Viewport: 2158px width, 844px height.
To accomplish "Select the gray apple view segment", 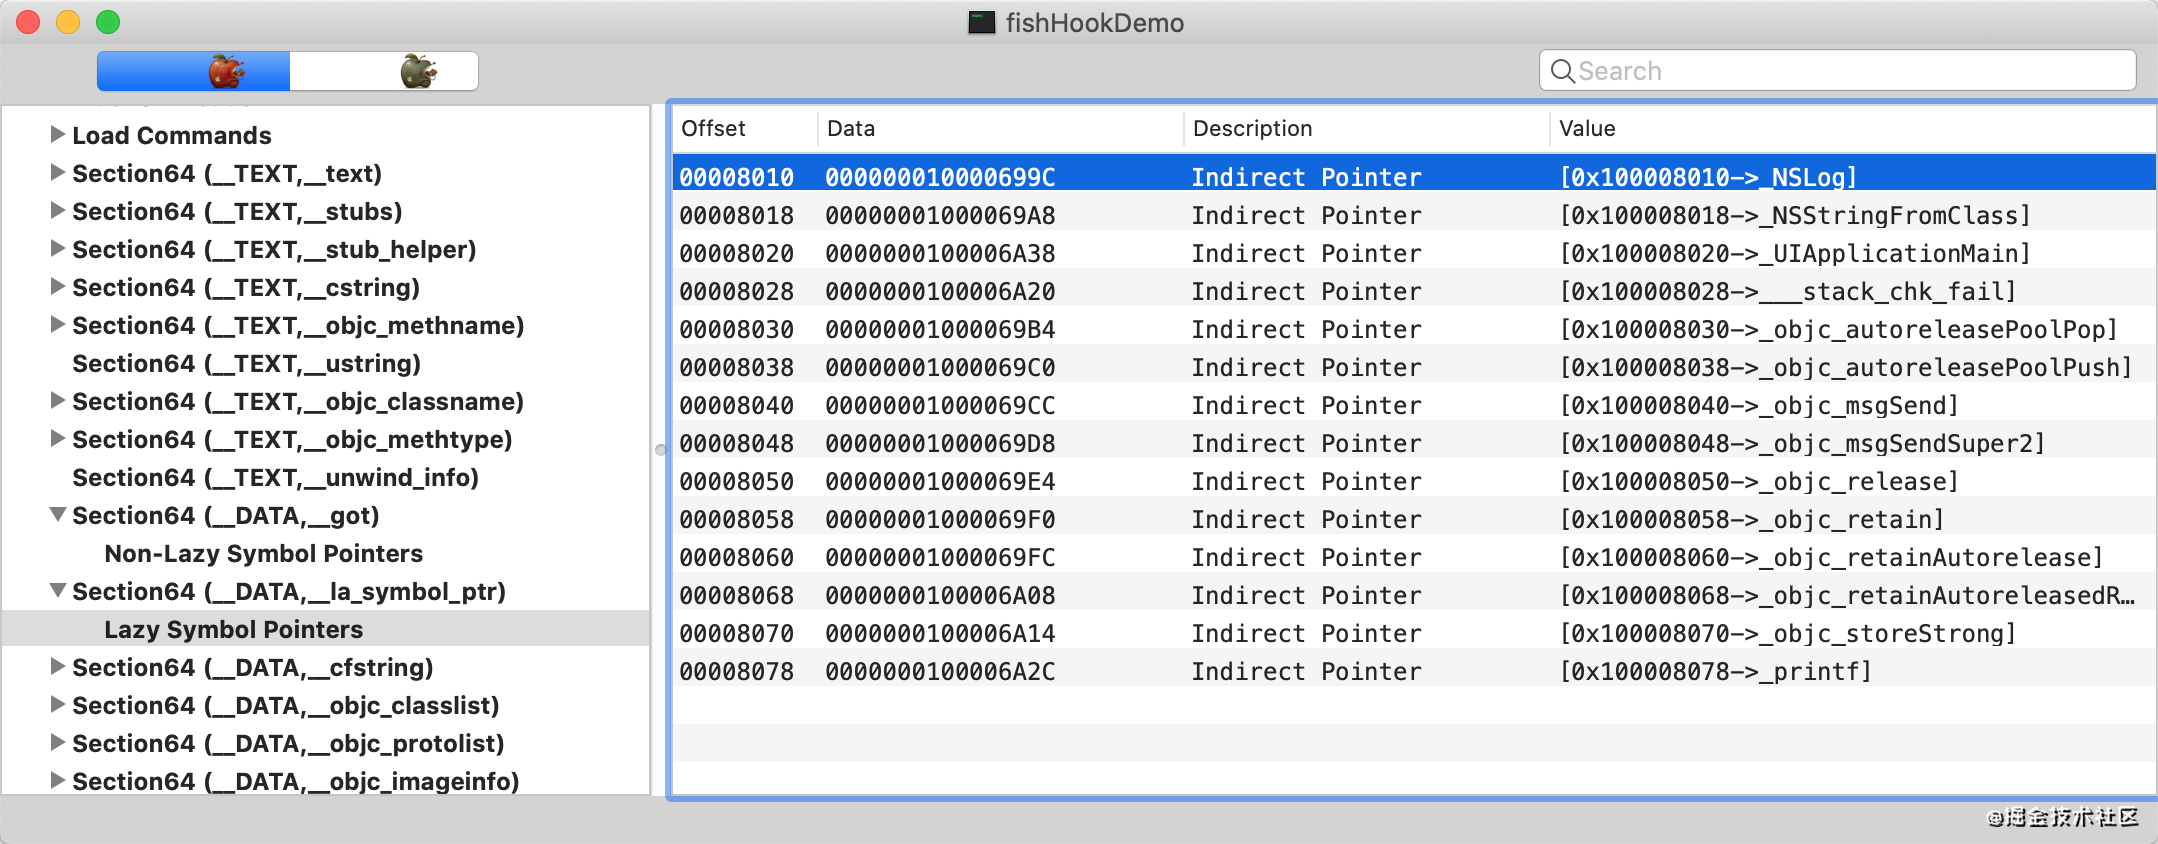I will pos(384,71).
